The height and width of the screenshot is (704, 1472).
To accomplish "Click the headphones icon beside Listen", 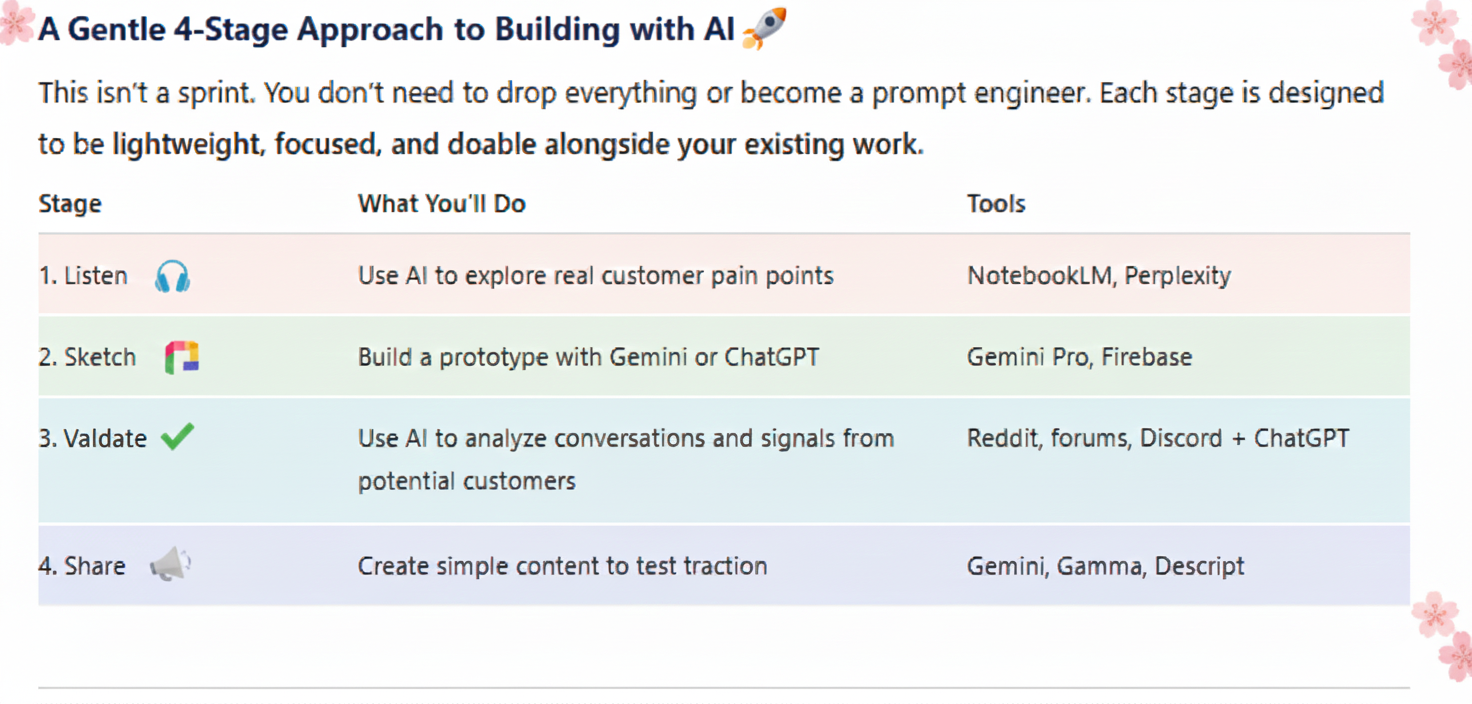I will click(172, 276).
